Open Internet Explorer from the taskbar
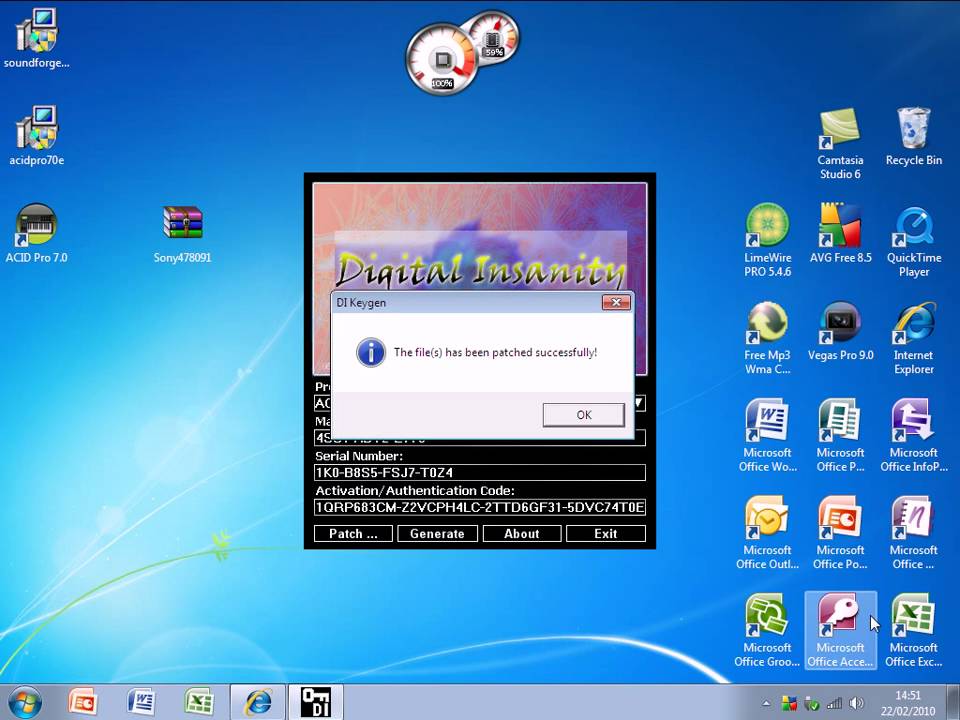Screen dimensions: 960x720 click(258, 702)
